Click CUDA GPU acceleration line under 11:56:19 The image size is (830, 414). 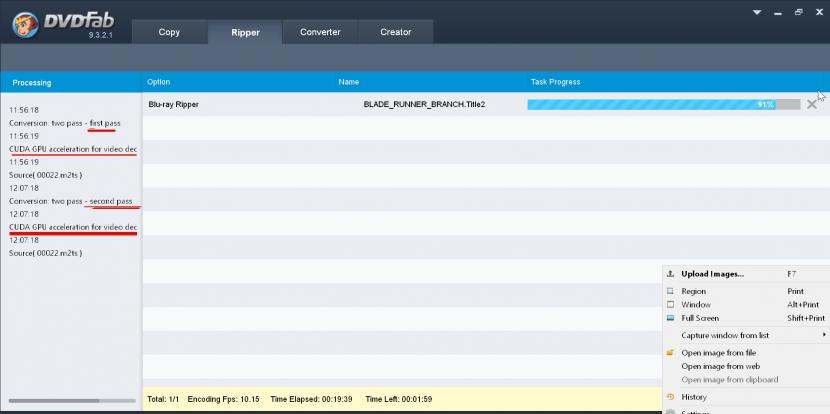73,149
